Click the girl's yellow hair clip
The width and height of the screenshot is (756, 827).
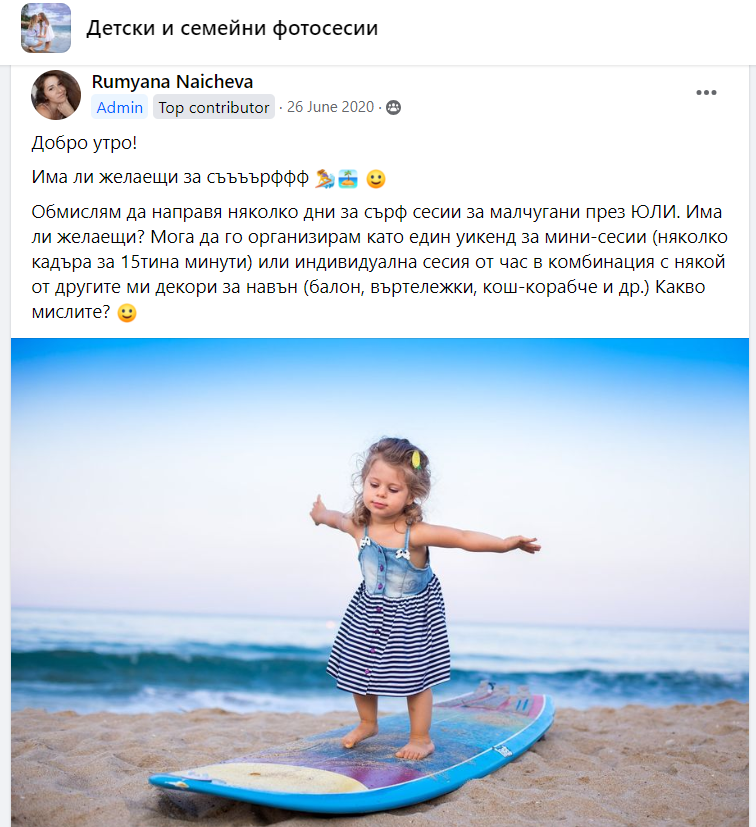(x=416, y=460)
